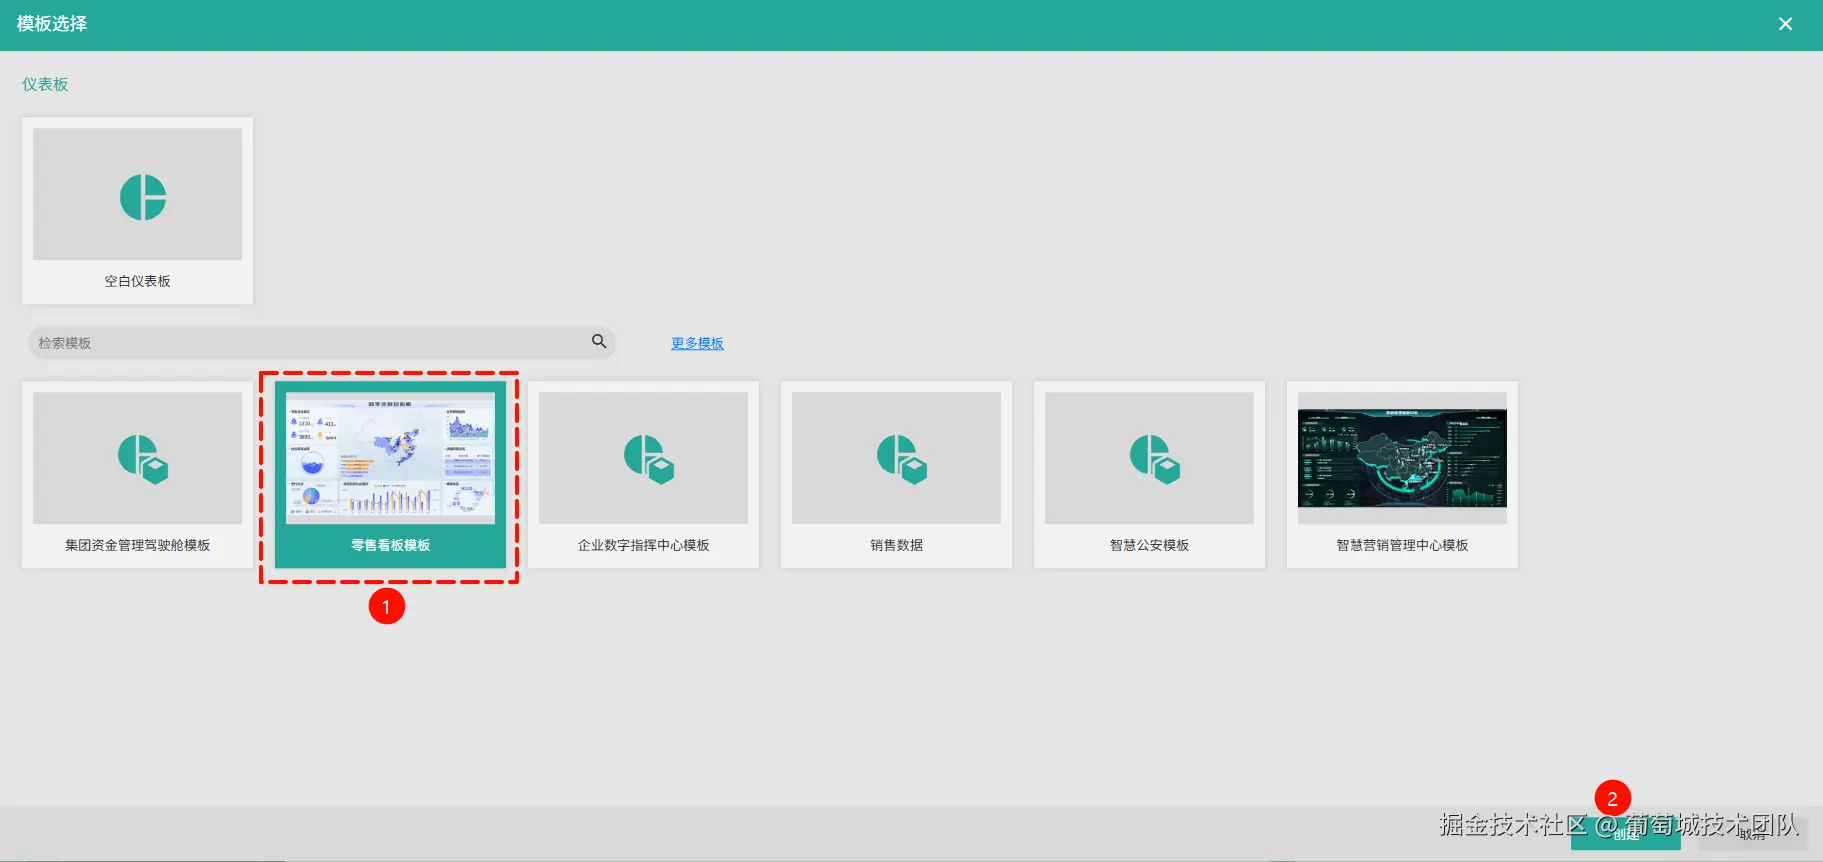Select the 集团资金管理驾驶舱模板 template
Viewport: 1823px width, 862px height.
[x=137, y=475]
